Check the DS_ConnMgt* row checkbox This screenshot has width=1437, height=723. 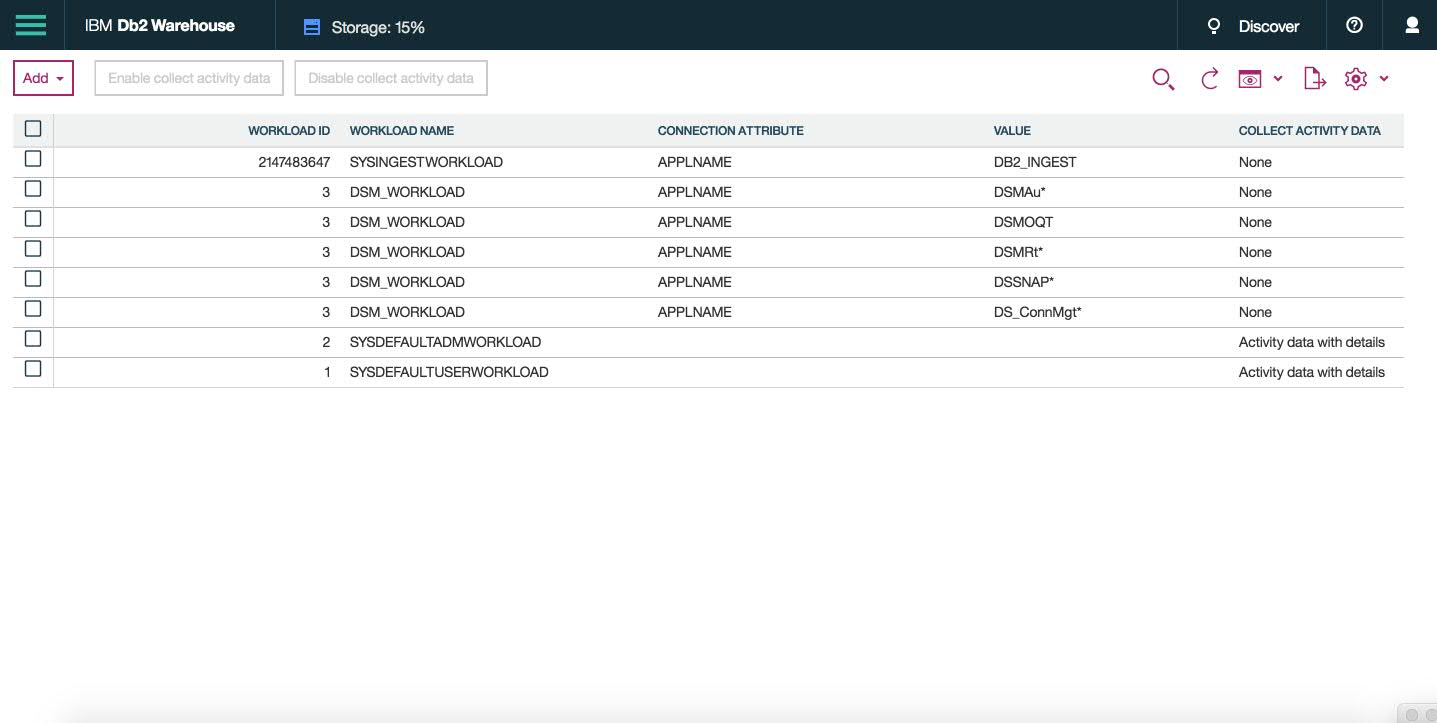pos(33,309)
